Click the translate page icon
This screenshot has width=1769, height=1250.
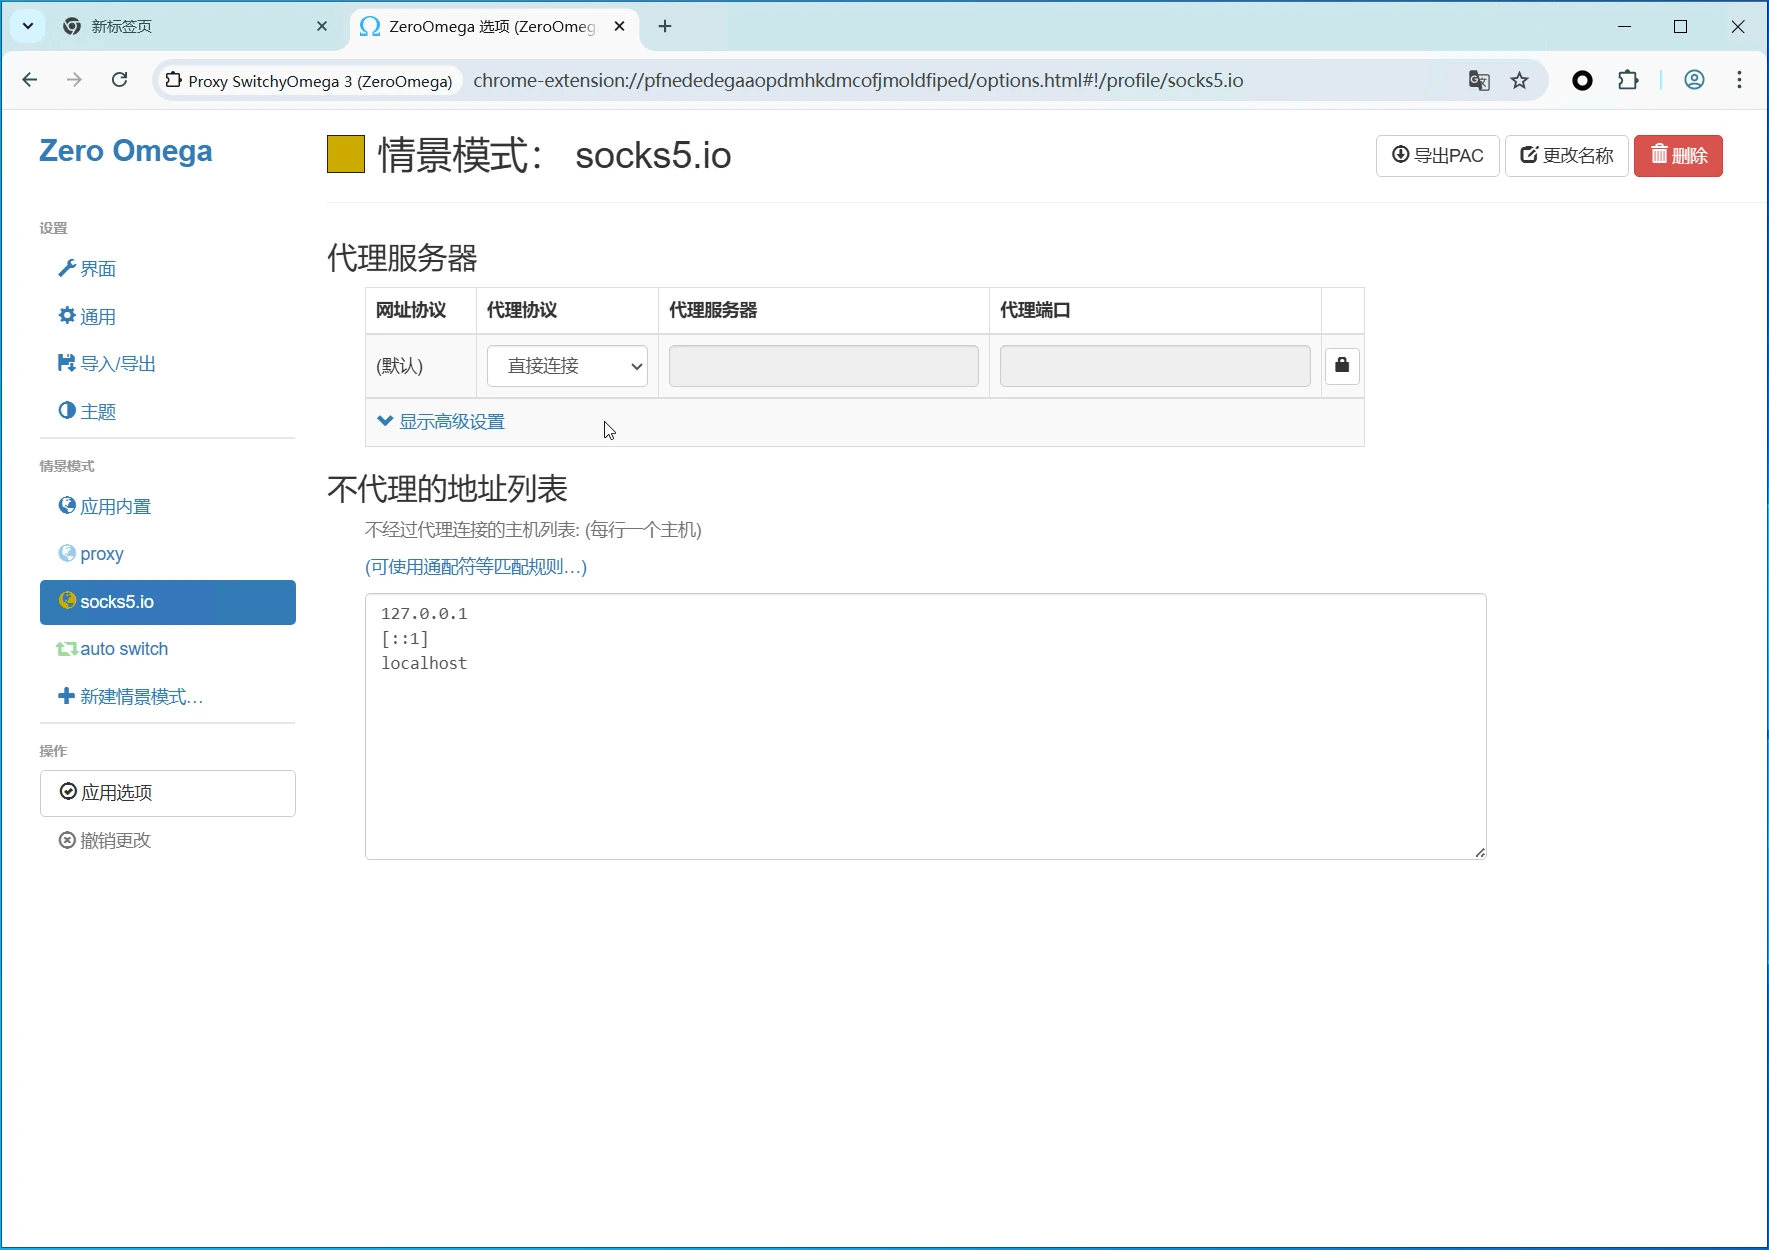click(1479, 81)
